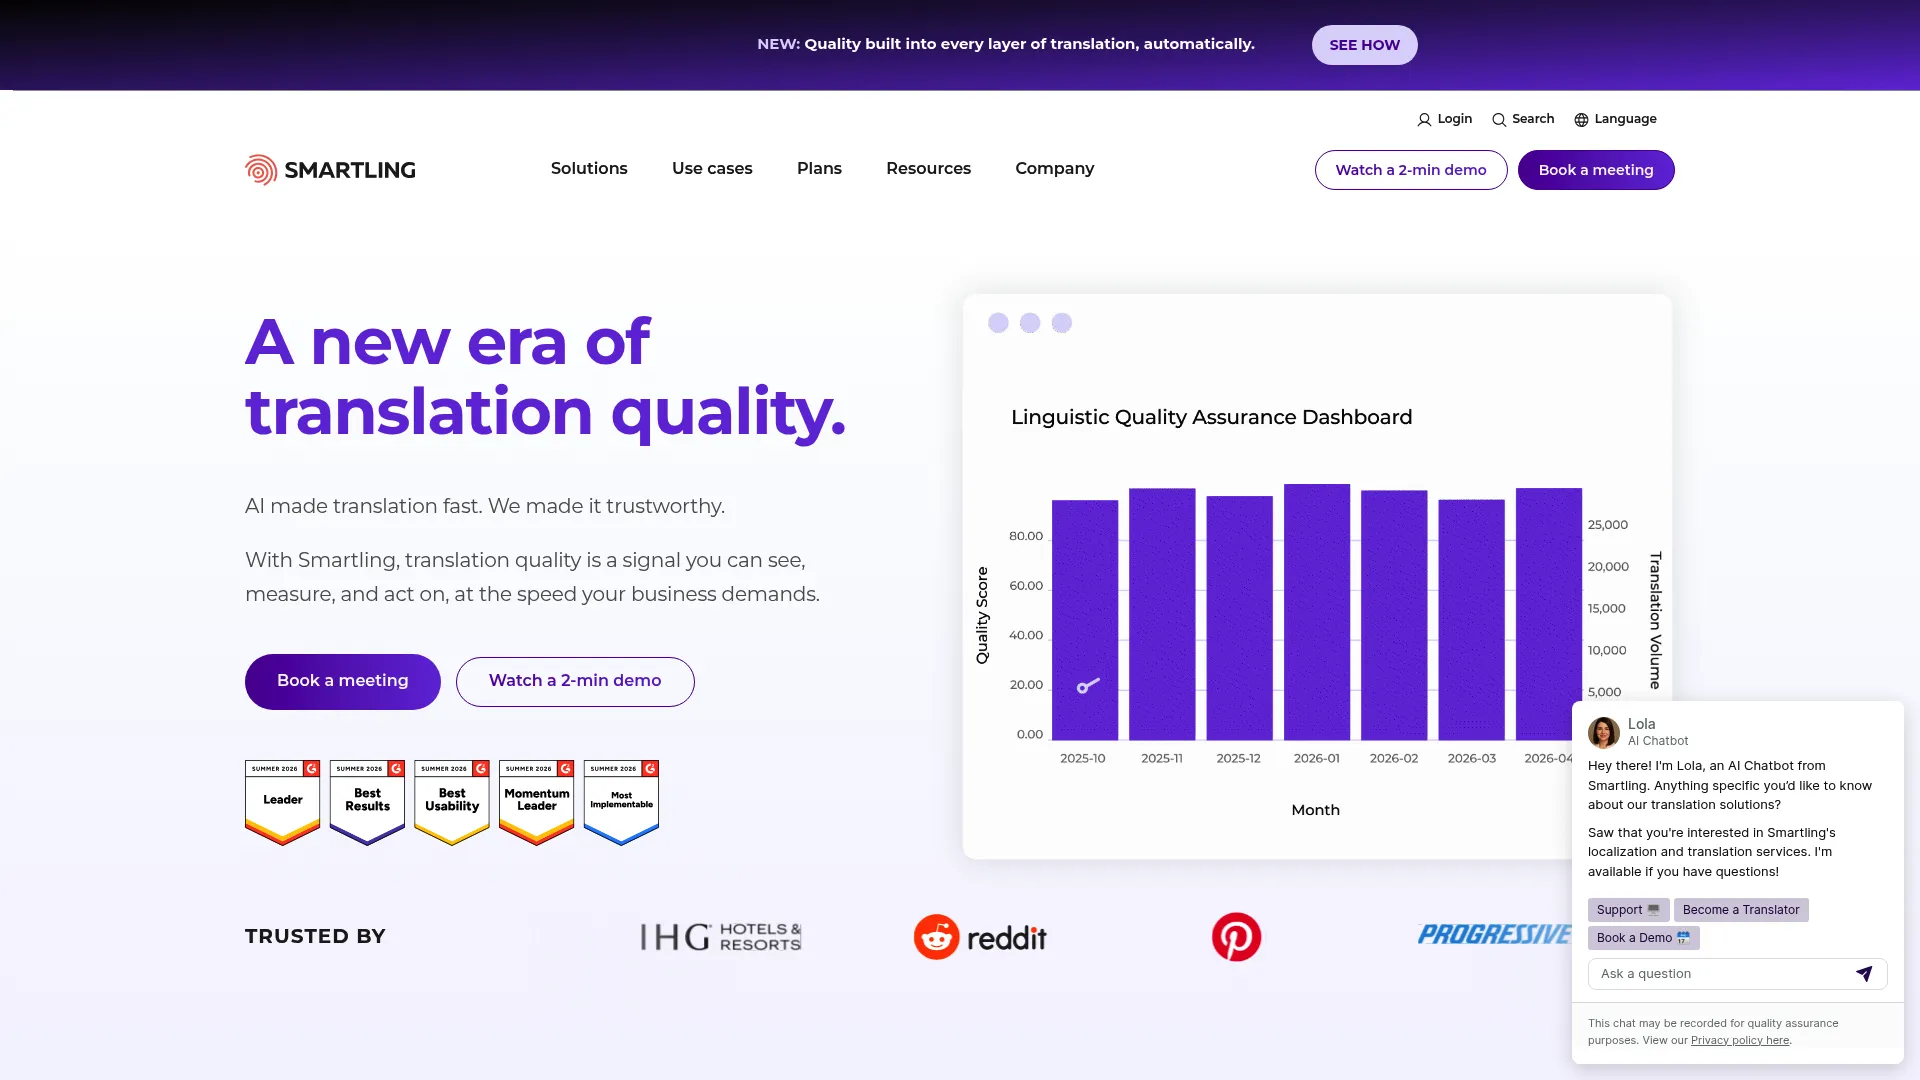Open the Privacy policy here link
This screenshot has height=1080, width=1920.
pos(1740,1041)
